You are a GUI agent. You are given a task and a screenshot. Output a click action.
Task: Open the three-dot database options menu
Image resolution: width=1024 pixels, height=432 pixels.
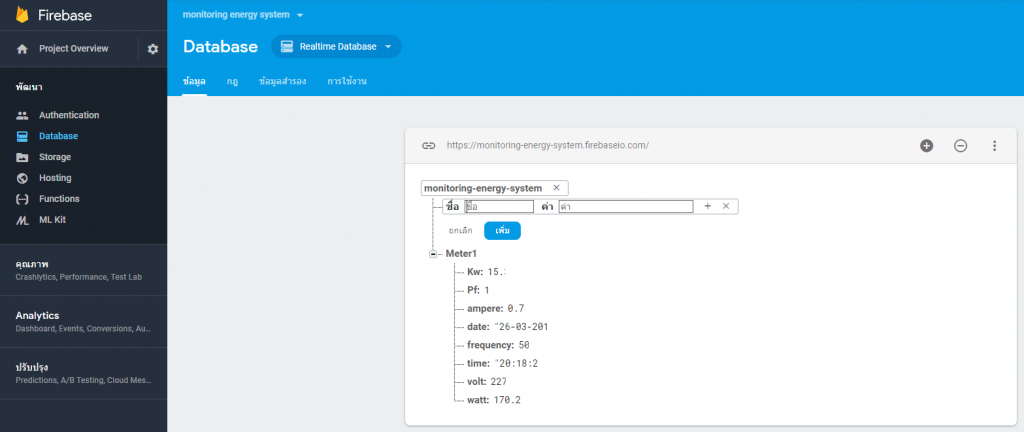pos(994,146)
